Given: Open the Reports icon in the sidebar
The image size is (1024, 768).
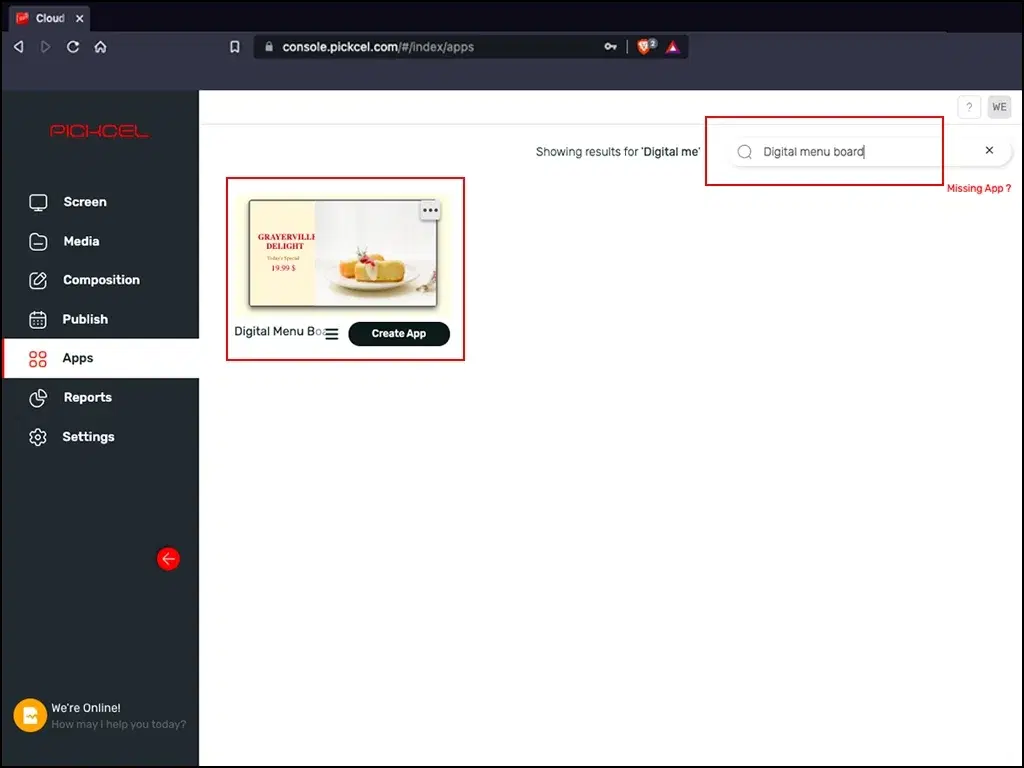Looking at the screenshot, I should coord(37,397).
